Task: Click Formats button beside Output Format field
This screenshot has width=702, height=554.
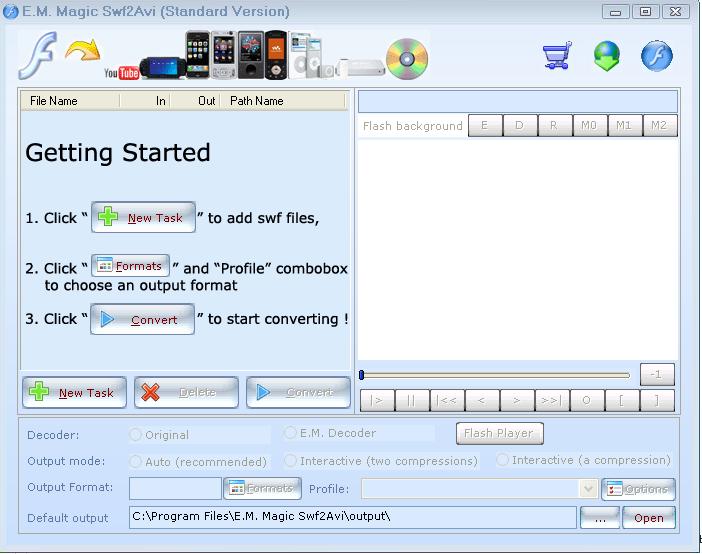Action: (x=262, y=488)
